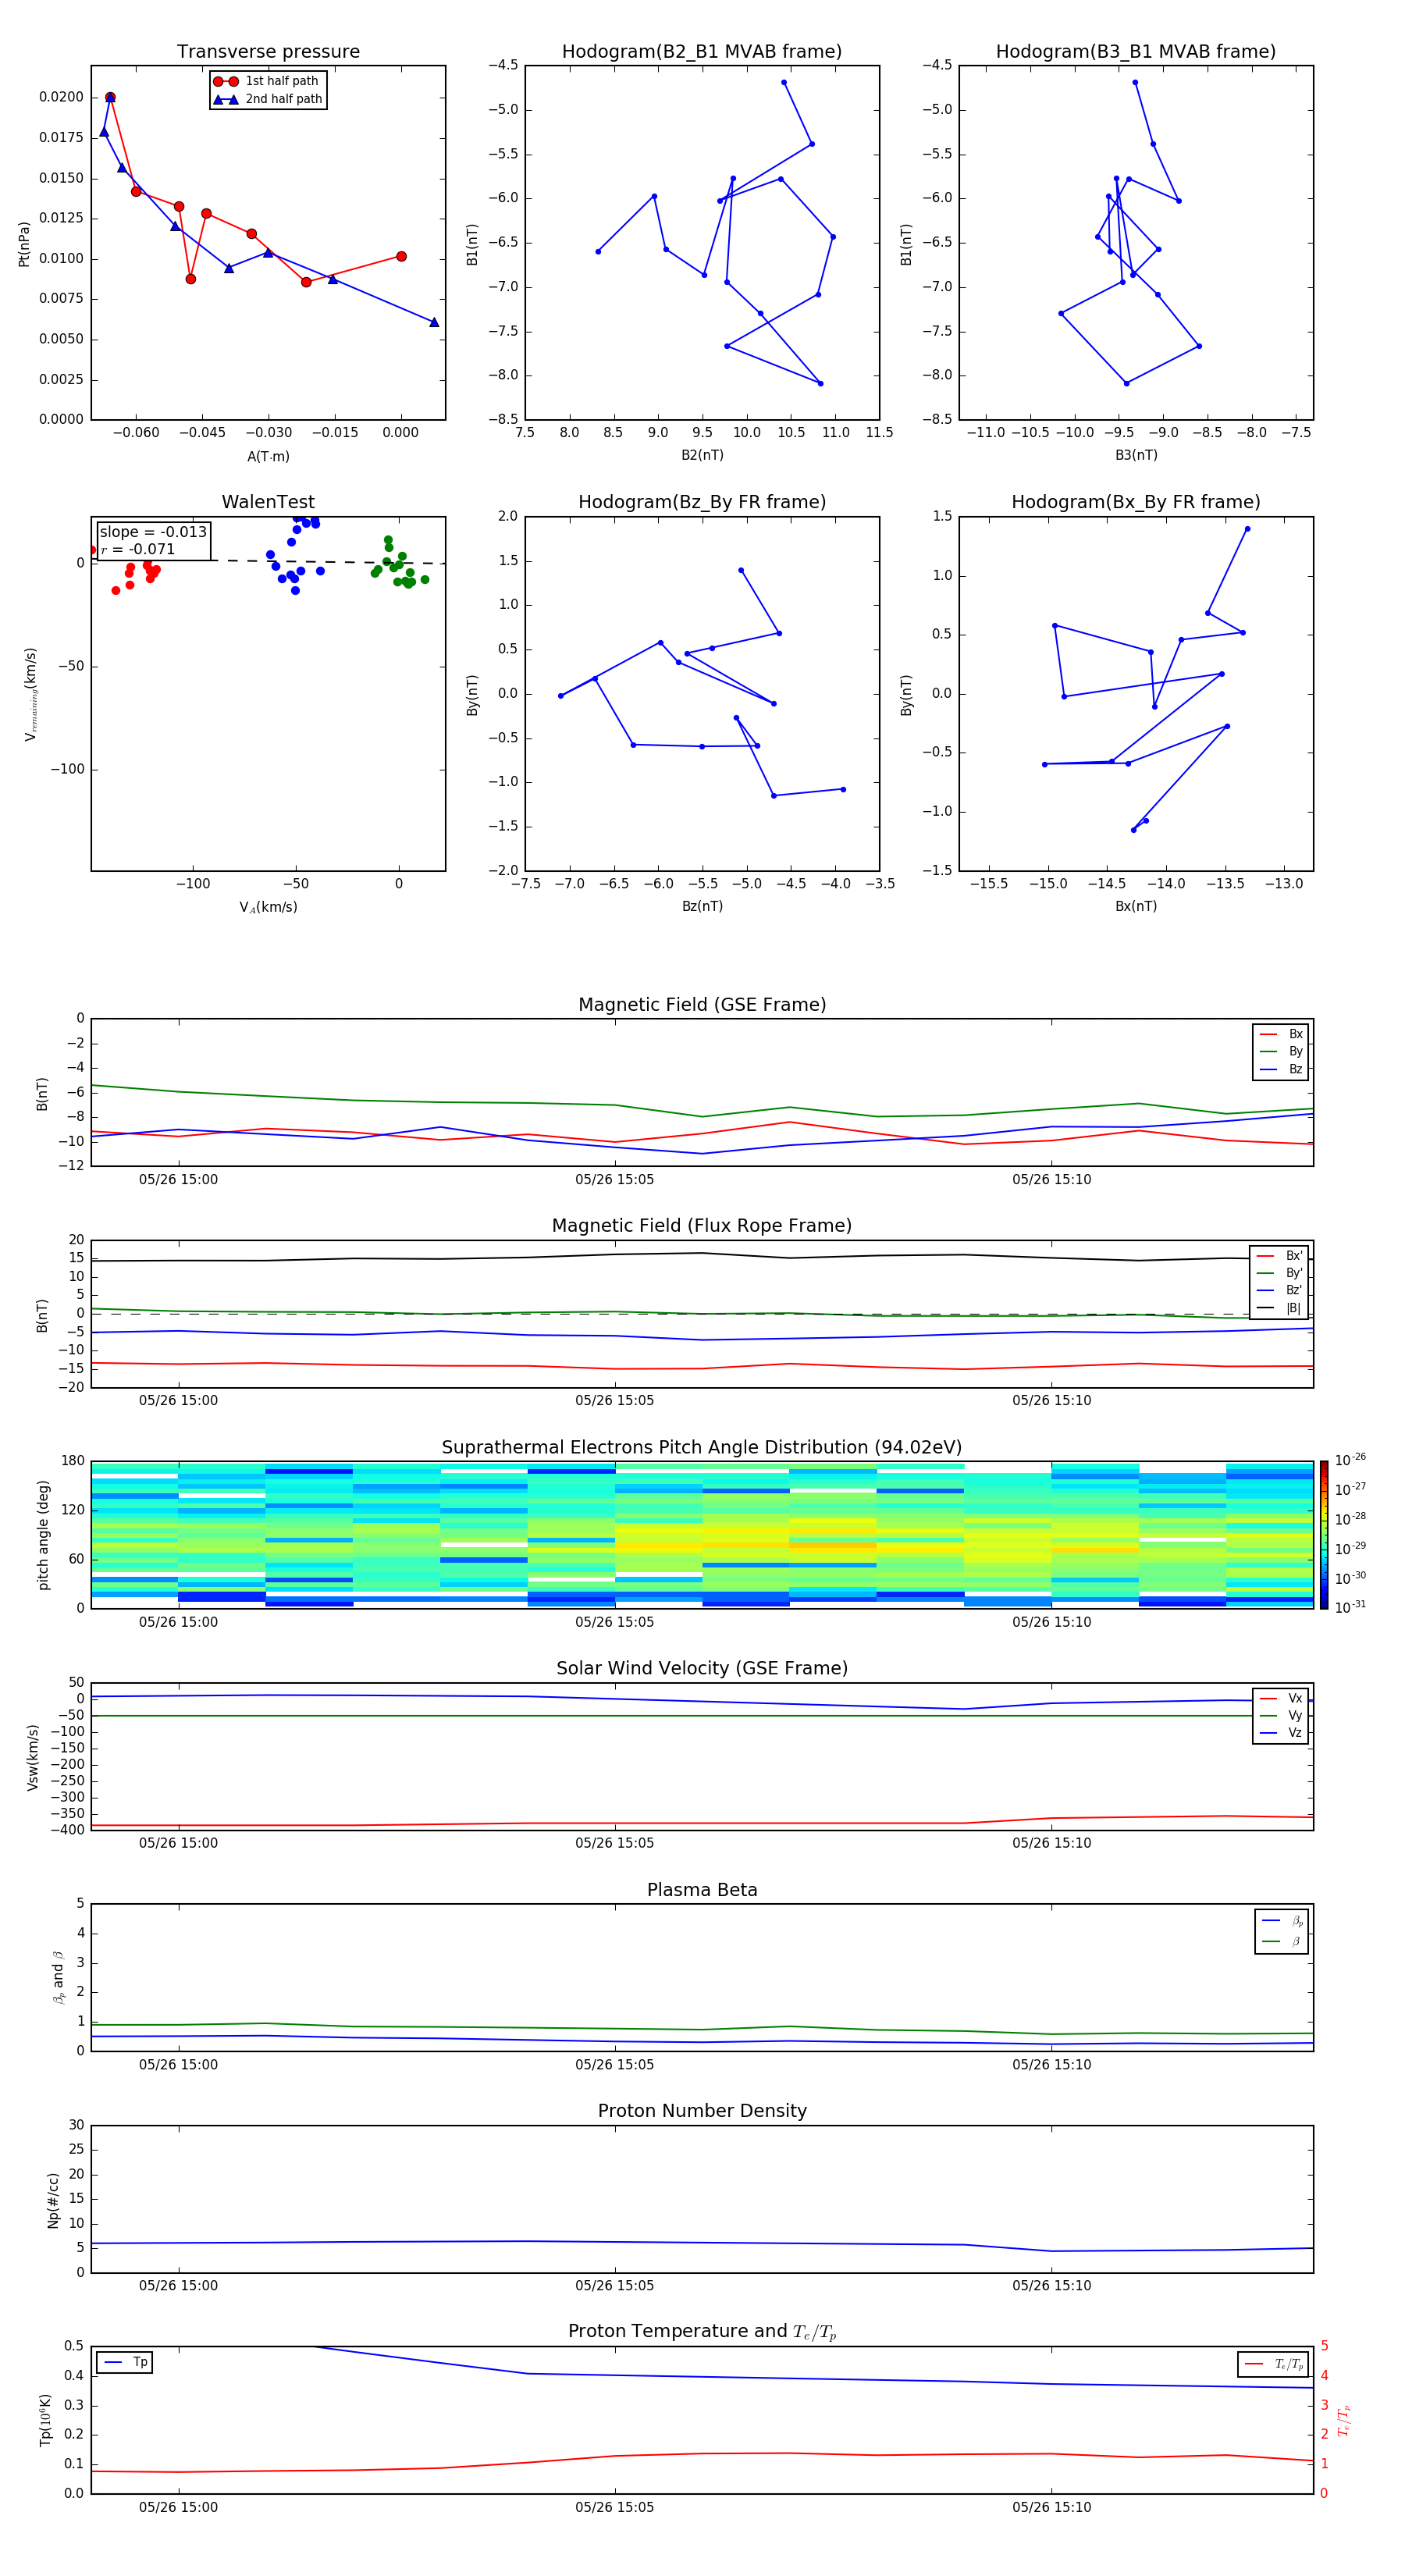Select the Tp legend entry
1405x2576 pixels.
click(126, 2362)
